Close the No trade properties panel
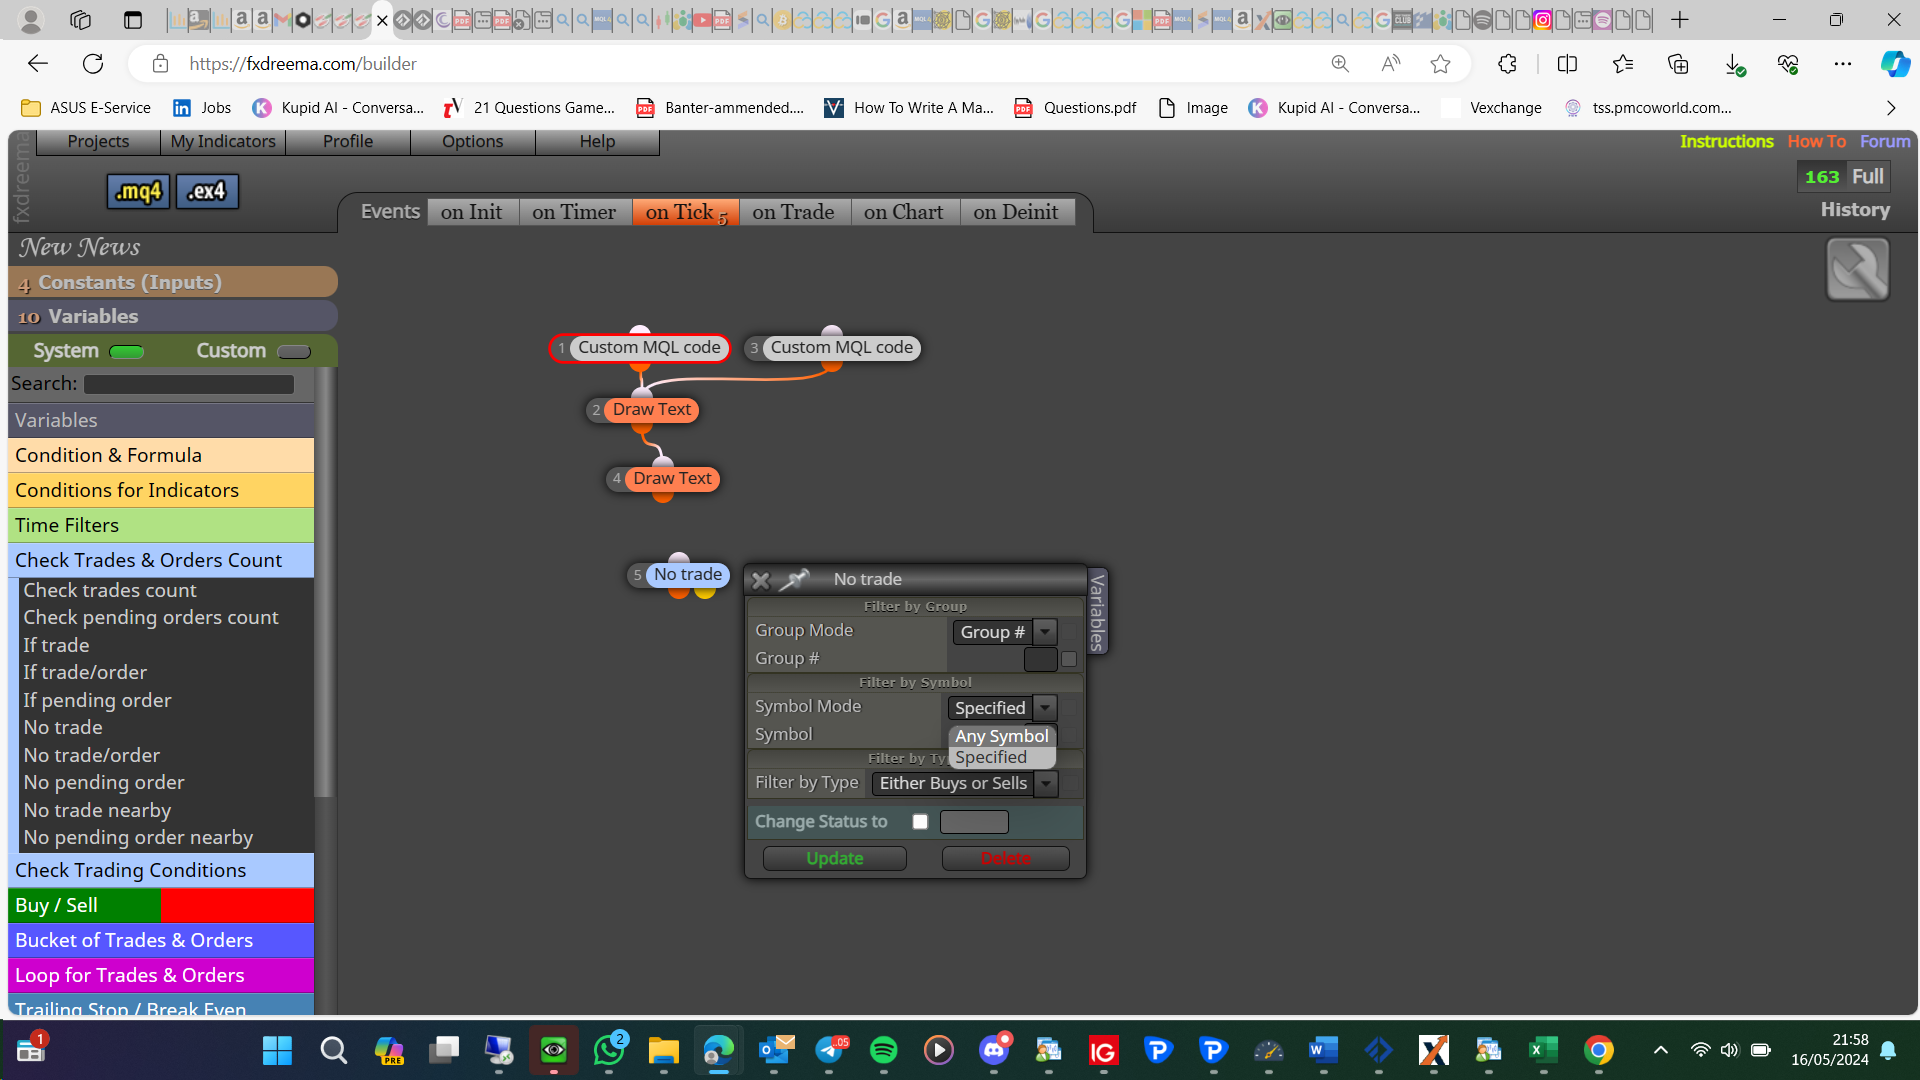 pyautogui.click(x=760, y=580)
